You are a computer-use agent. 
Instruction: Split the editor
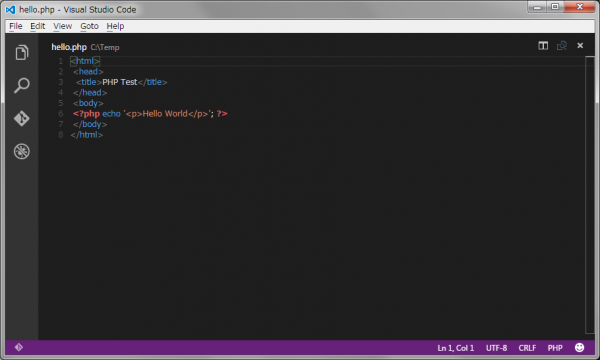(x=543, y=46)
